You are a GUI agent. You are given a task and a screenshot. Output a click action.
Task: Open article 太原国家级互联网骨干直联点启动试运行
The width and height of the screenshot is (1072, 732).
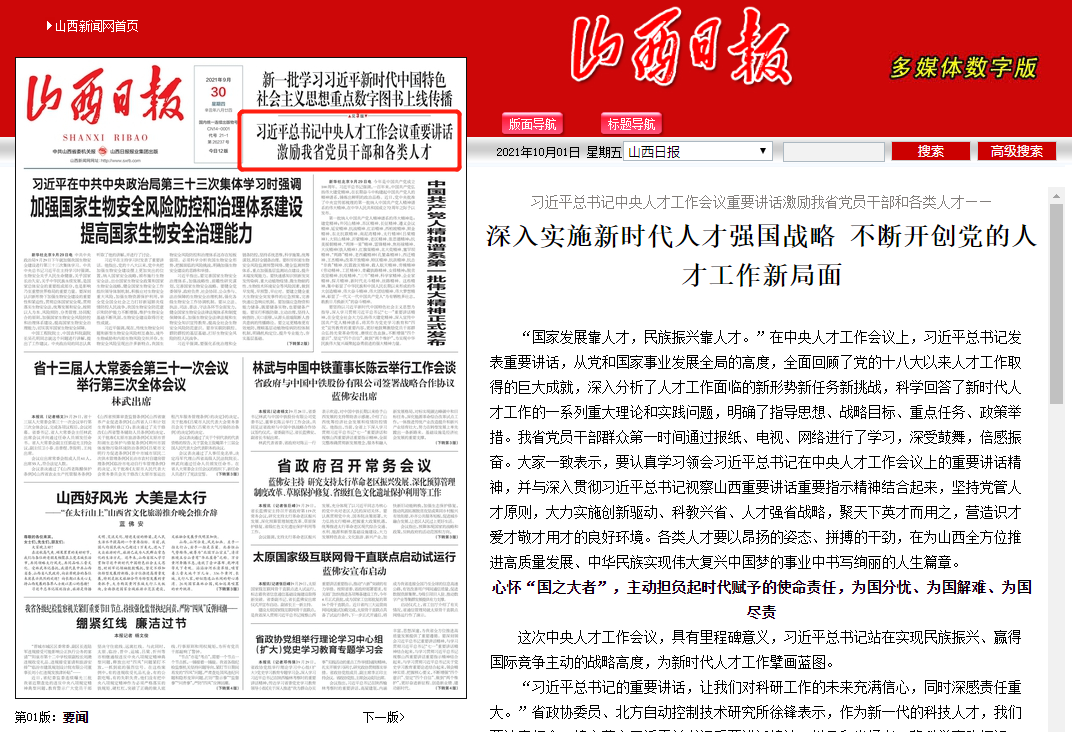tap(354, 556)
